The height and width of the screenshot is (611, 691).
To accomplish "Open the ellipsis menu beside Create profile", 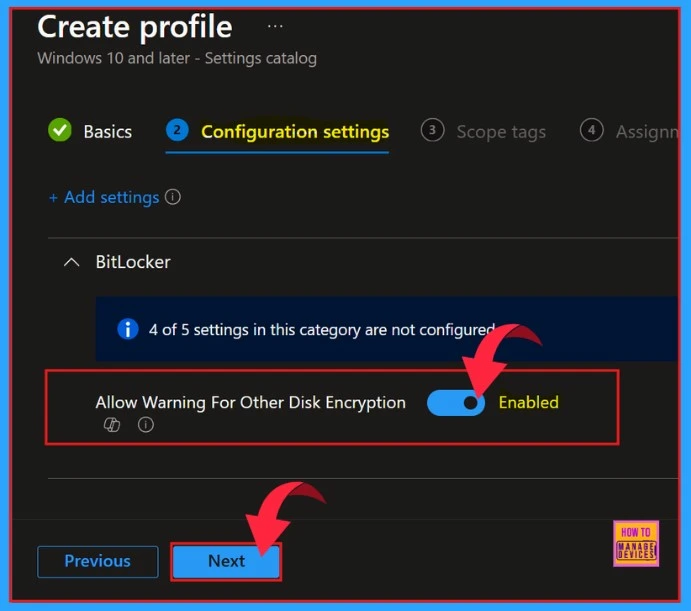I will (275, 26).
